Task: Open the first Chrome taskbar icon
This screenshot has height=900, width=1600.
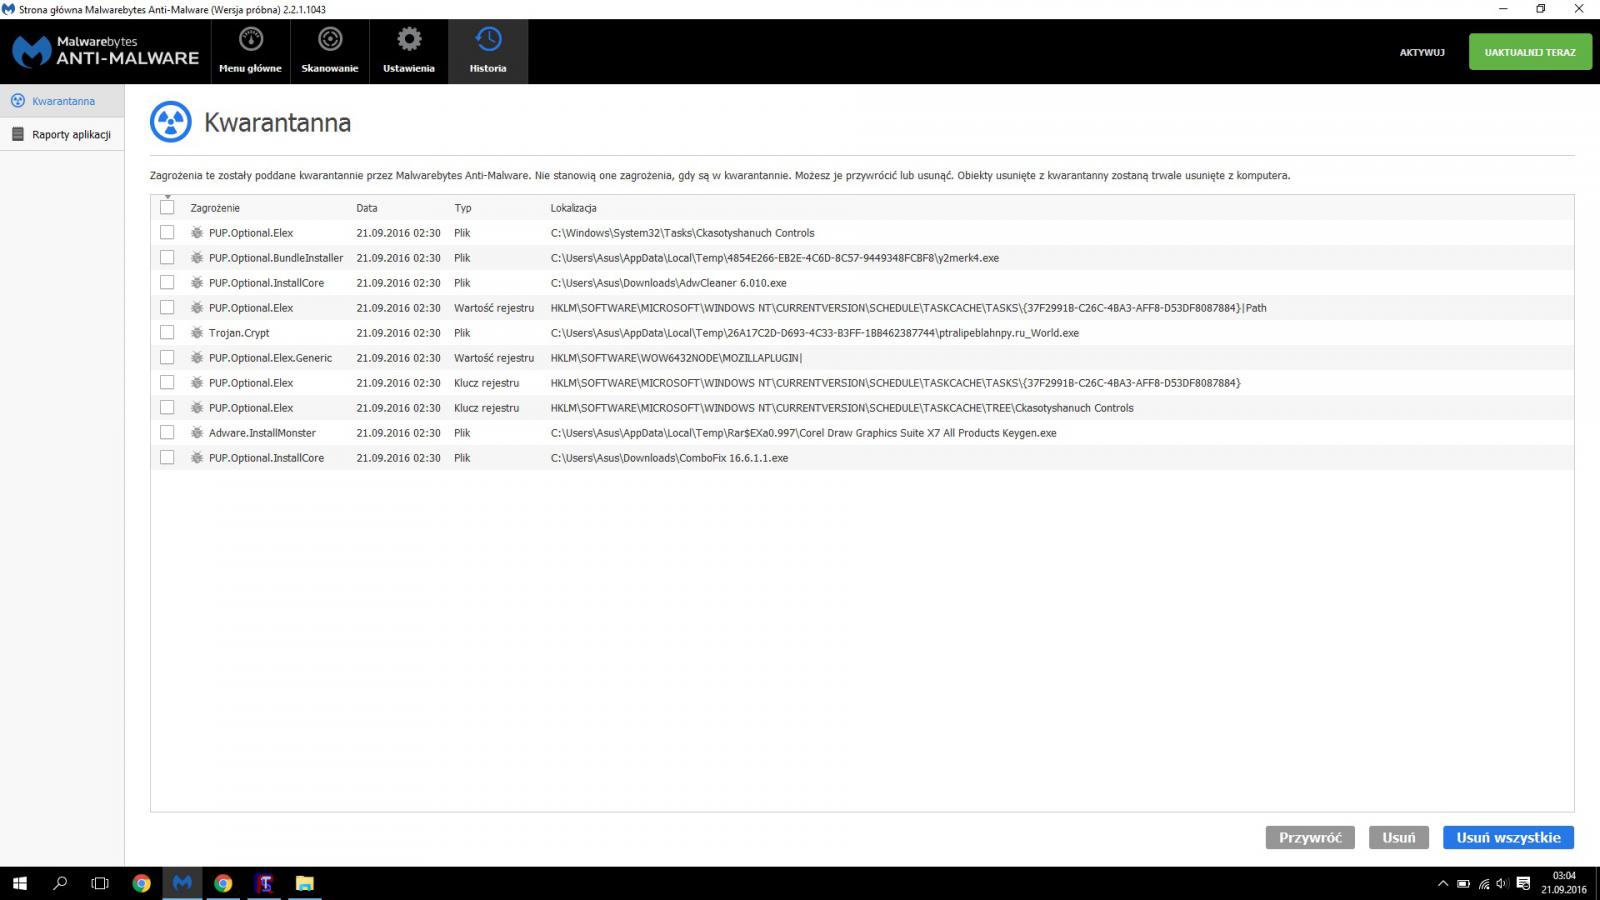Action: (x=142, y=883)
